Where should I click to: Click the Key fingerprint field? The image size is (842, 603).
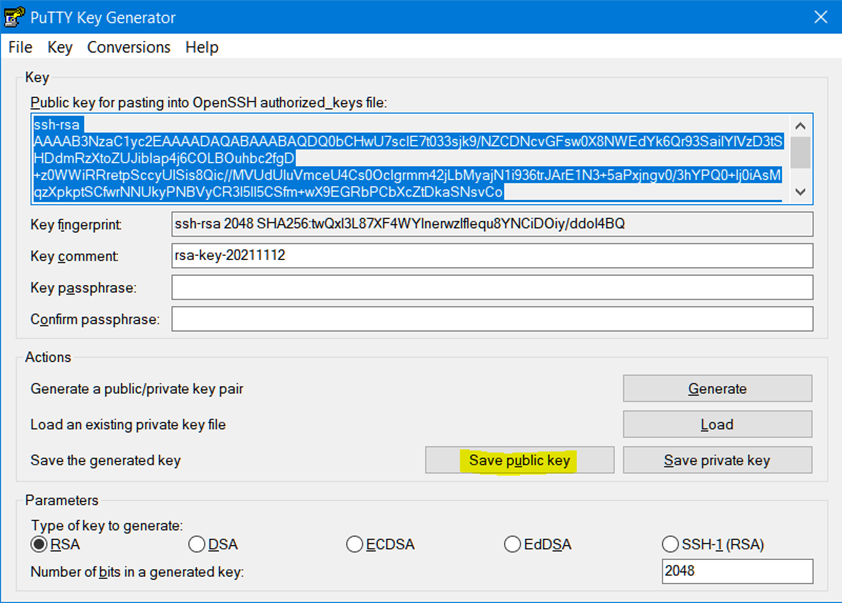click(492, 224)
